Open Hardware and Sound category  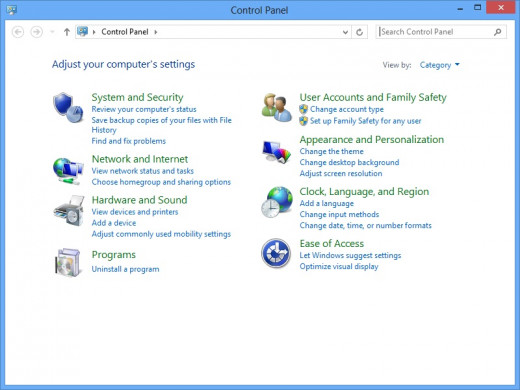pos(139,200)
